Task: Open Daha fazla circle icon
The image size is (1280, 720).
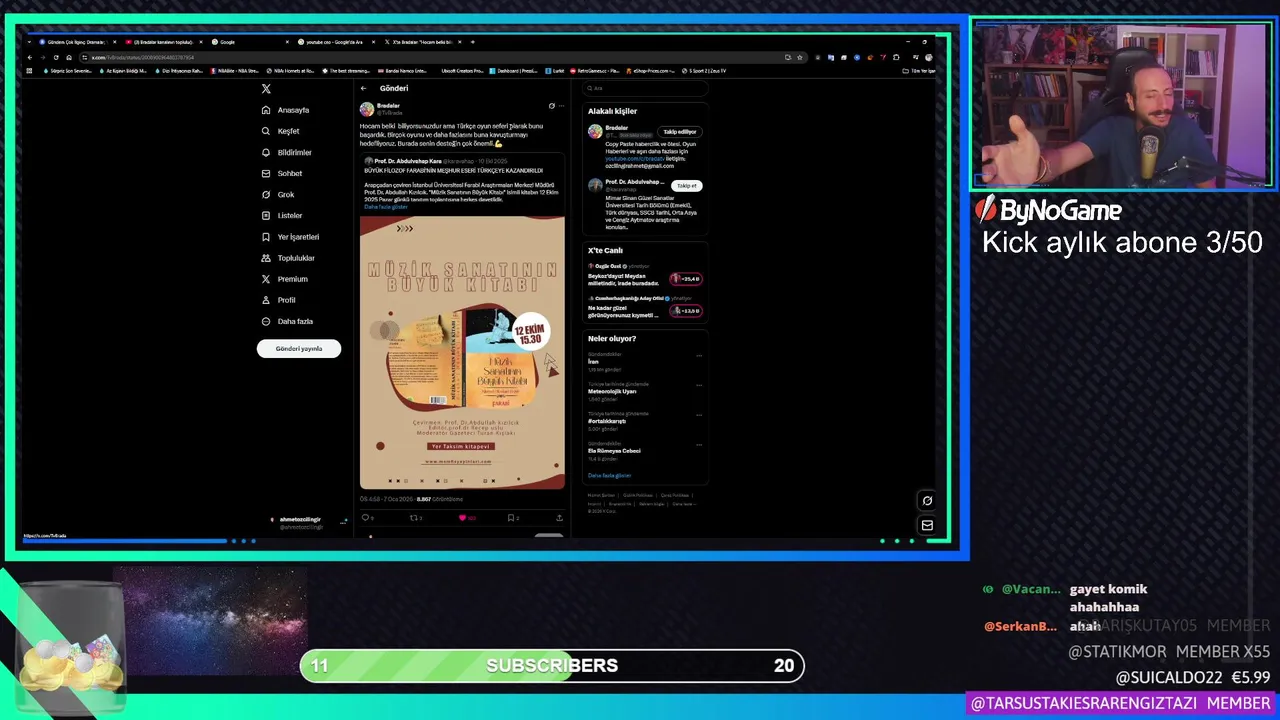Action: (x=266, y=321)
